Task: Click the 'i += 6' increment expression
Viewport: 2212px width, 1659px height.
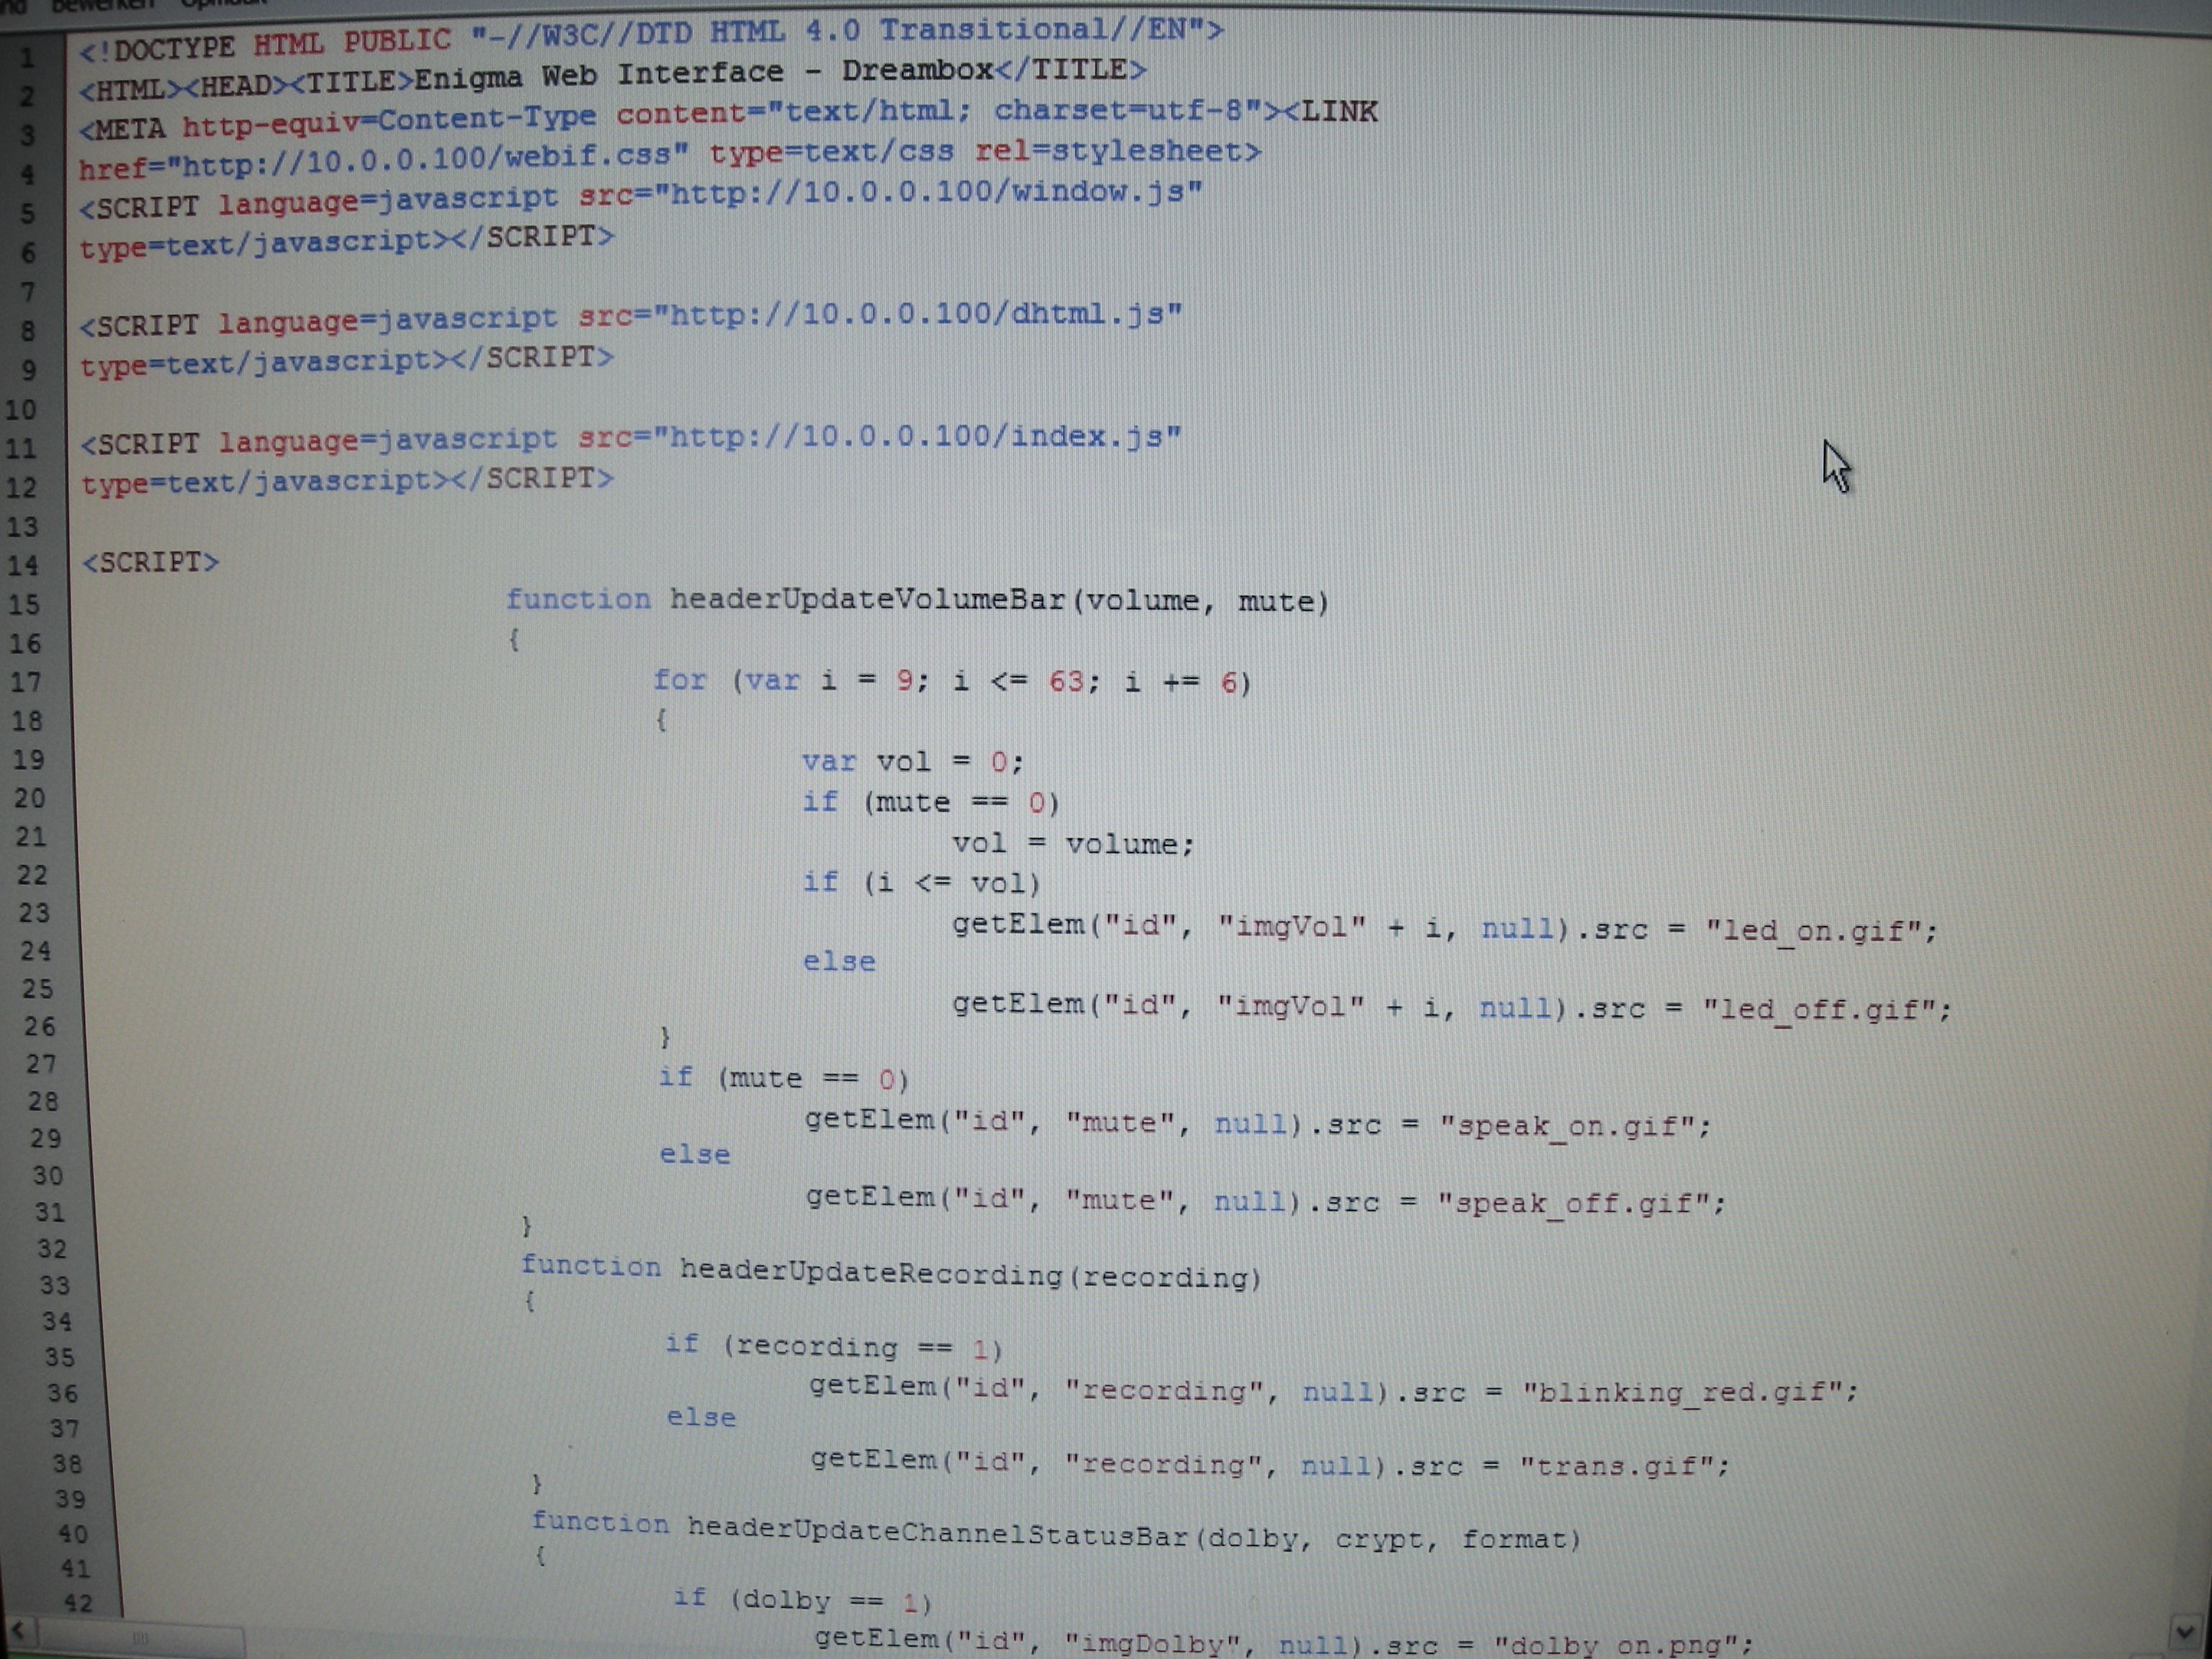Action: [x=1181, y=683]
